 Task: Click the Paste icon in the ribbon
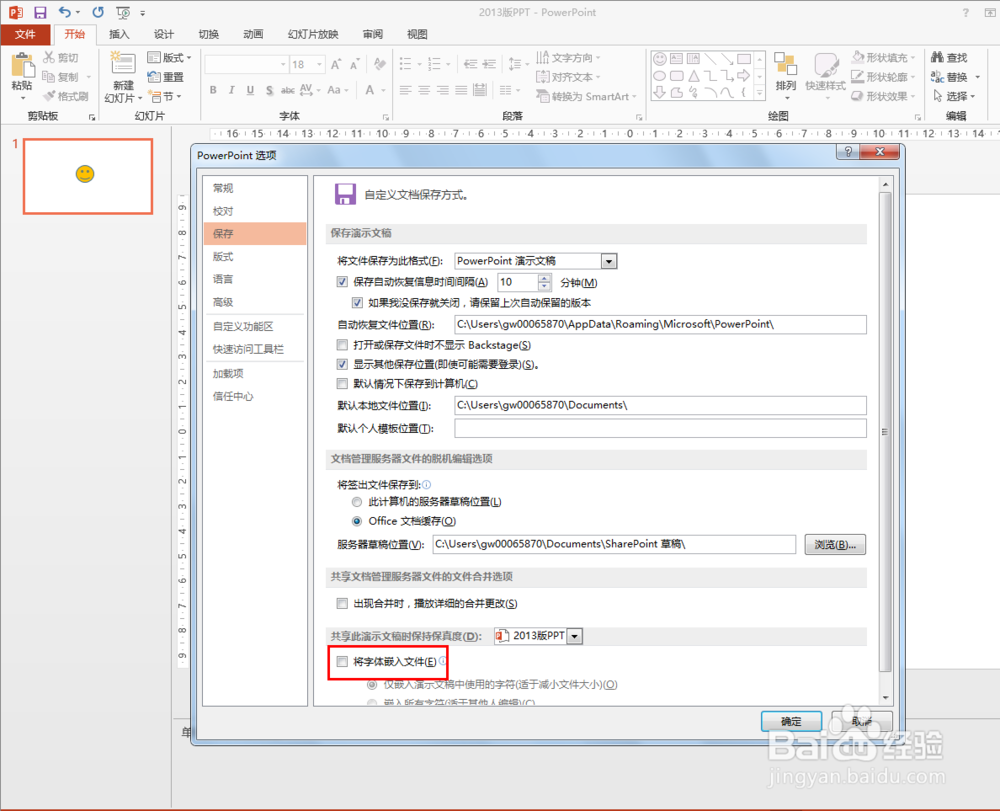[22, 64]
